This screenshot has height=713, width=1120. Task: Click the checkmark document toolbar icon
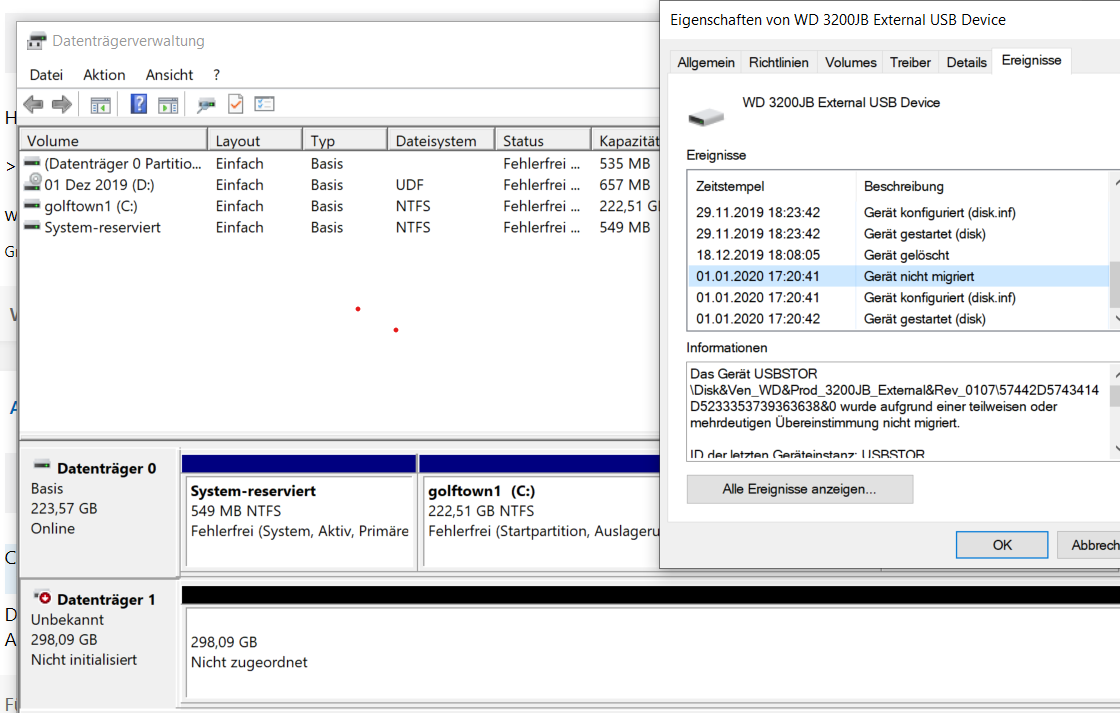point(236,104)
